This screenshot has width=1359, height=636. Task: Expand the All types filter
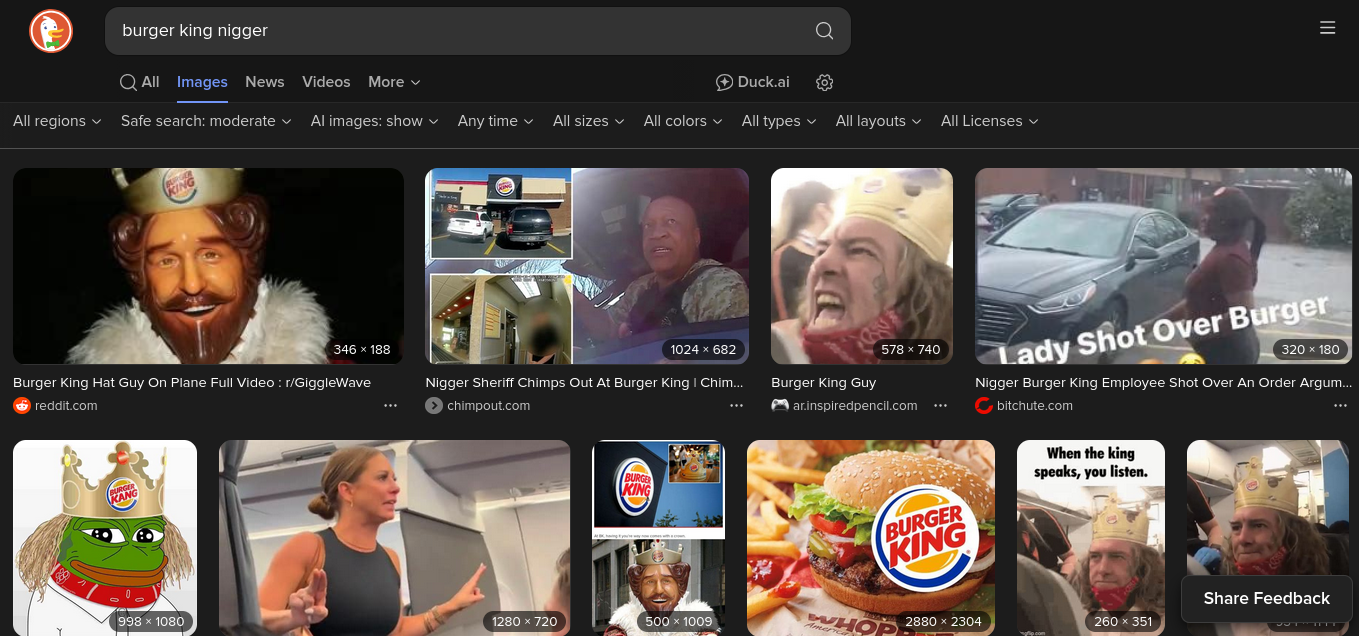click(780, 121)
